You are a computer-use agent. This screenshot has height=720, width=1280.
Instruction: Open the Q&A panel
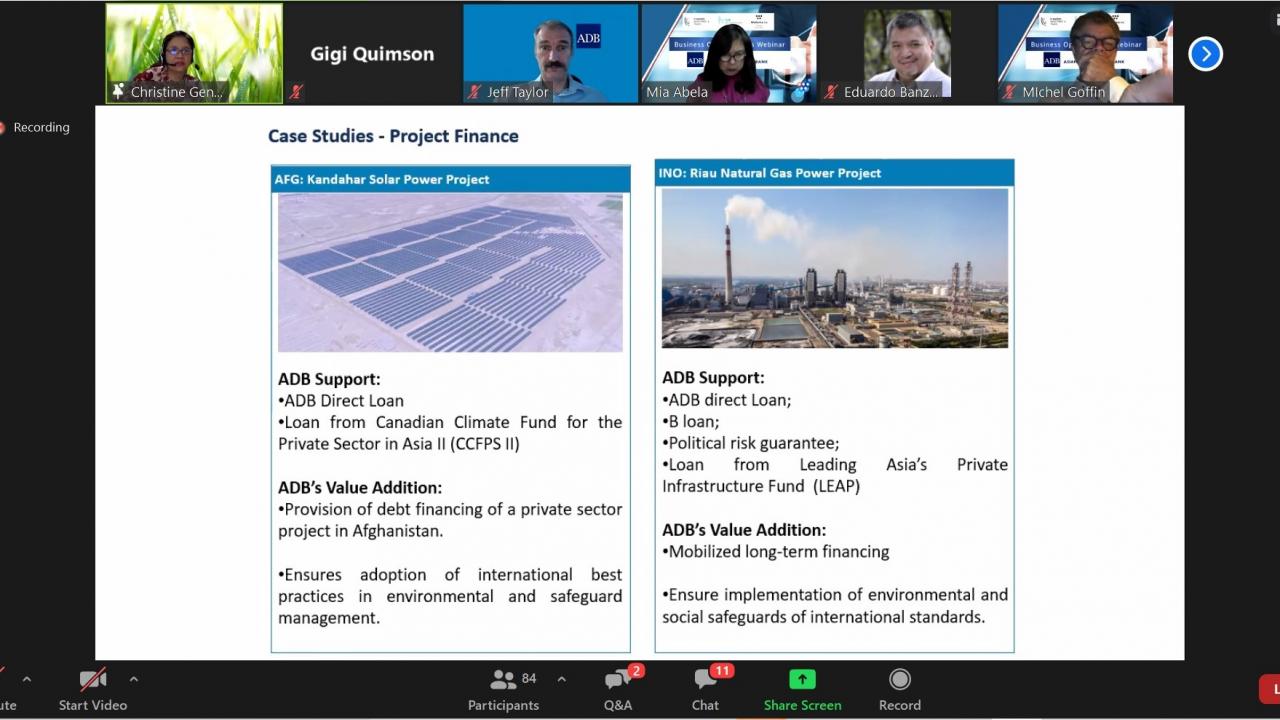coord(618,690)
